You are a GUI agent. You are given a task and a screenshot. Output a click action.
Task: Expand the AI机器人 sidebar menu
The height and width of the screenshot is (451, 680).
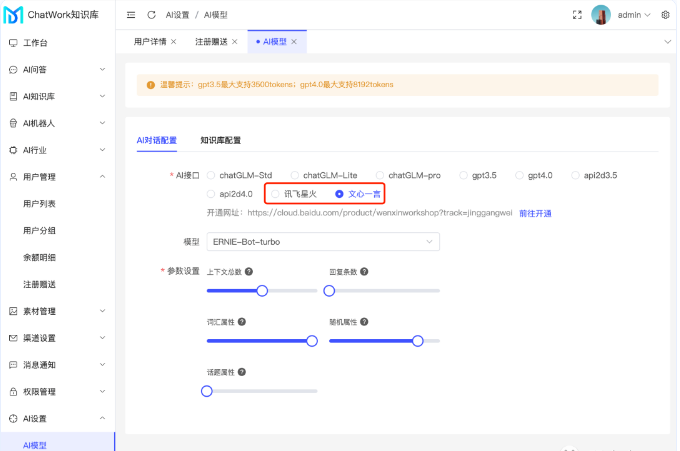pos(102,123)
